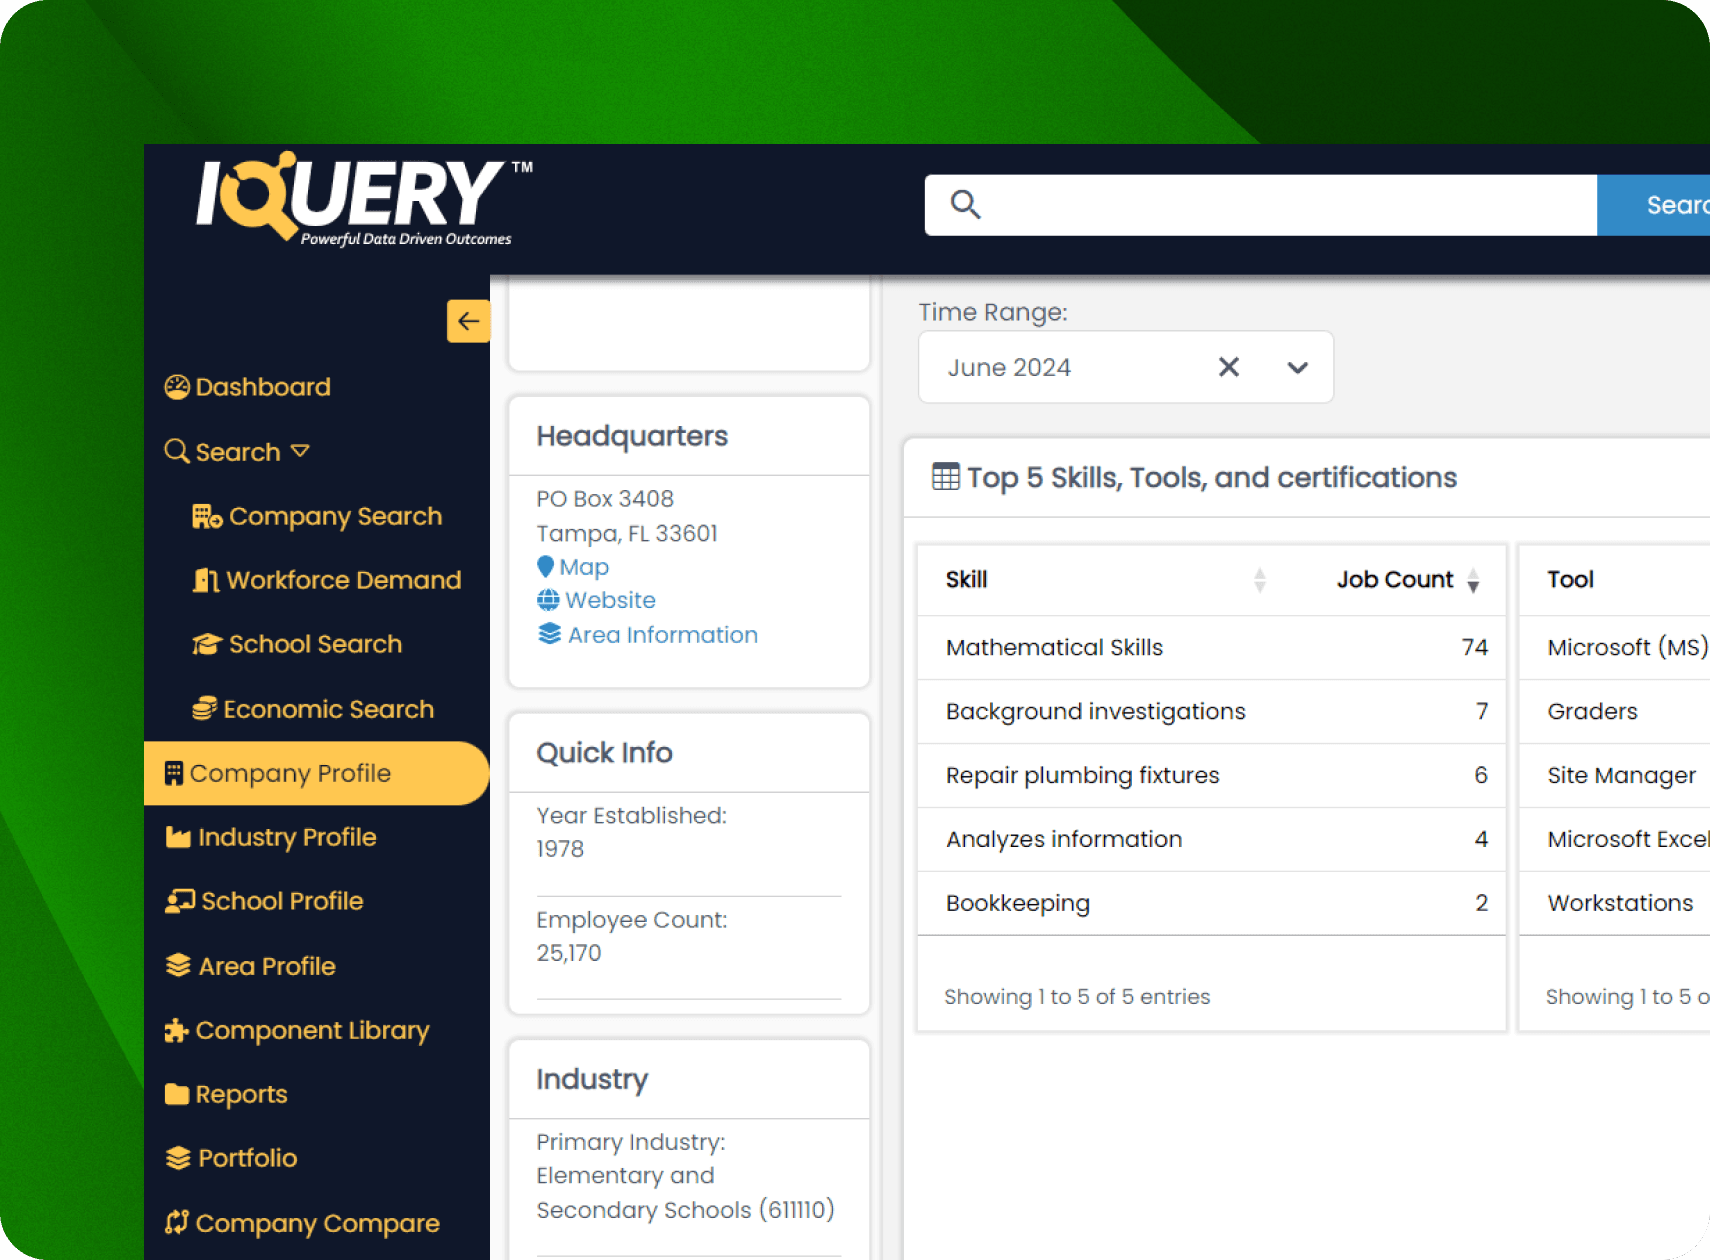Click the Website globe icon
1710x1260 pixels.
coord(548,600)
